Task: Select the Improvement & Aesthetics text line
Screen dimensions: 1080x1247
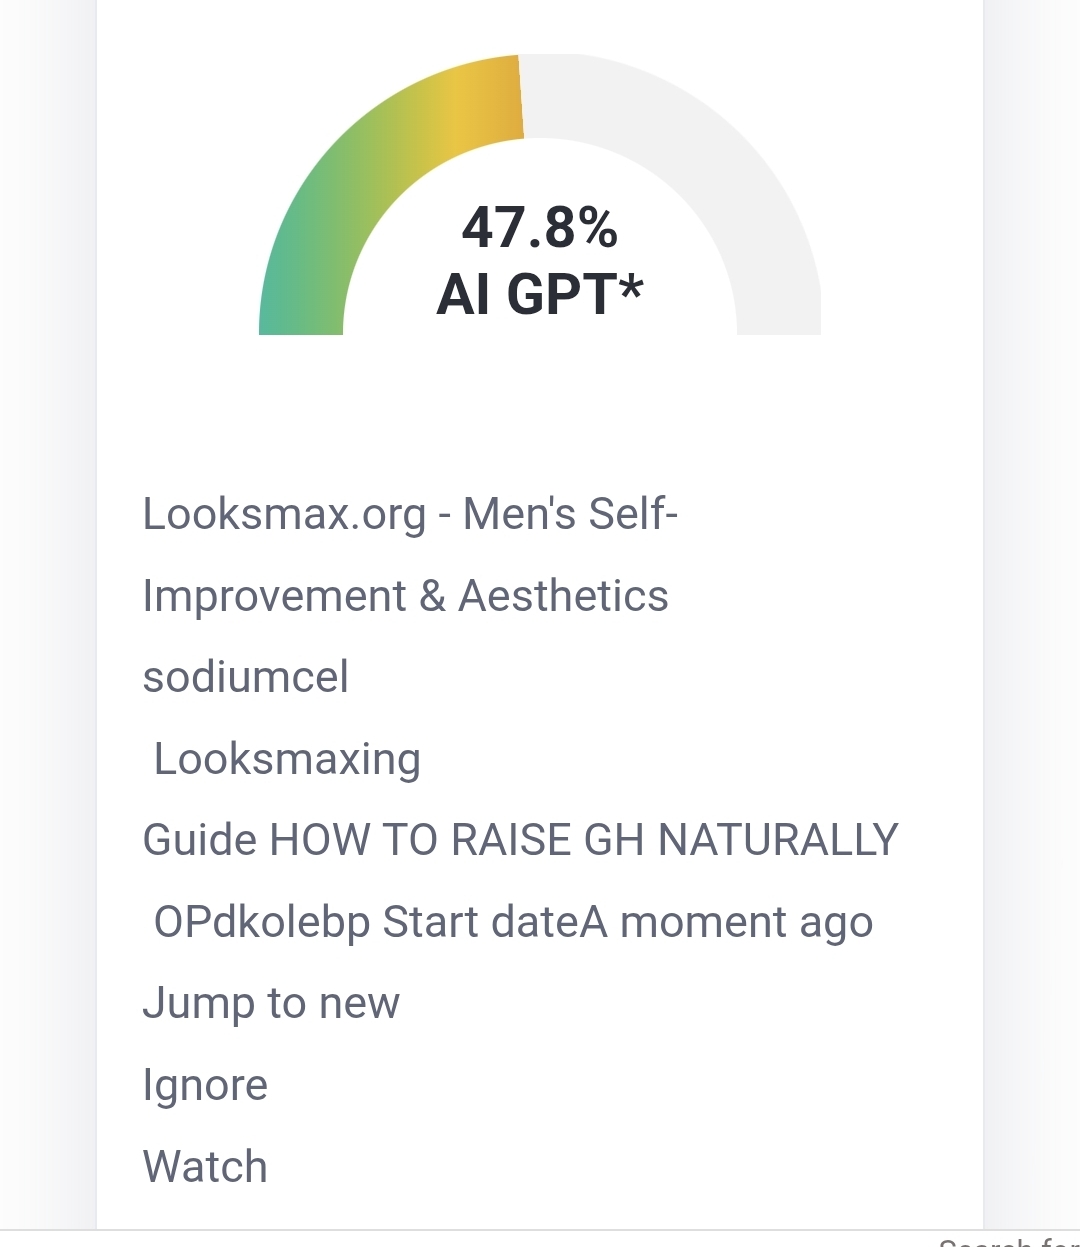Action: pyautogui.click(x=405, y=596)
